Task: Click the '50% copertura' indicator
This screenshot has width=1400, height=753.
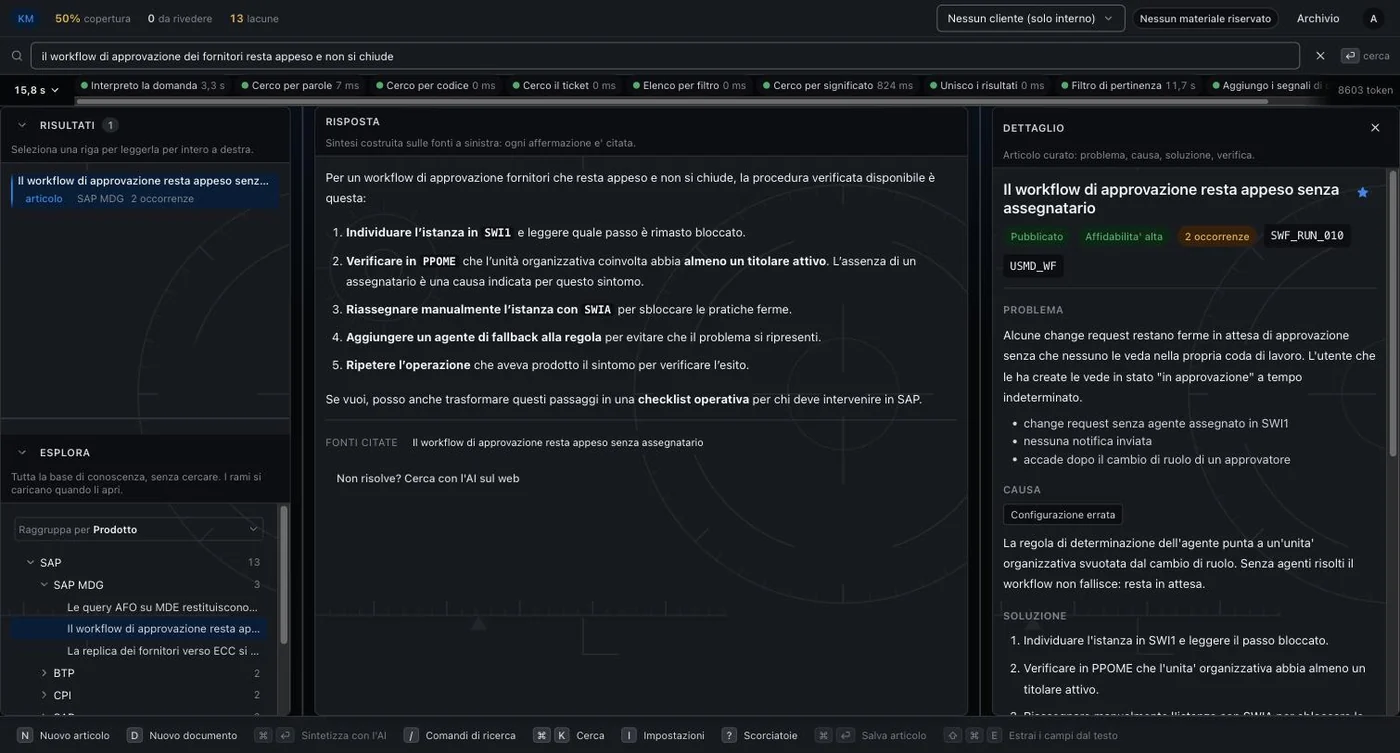Action: coord(93,18)
